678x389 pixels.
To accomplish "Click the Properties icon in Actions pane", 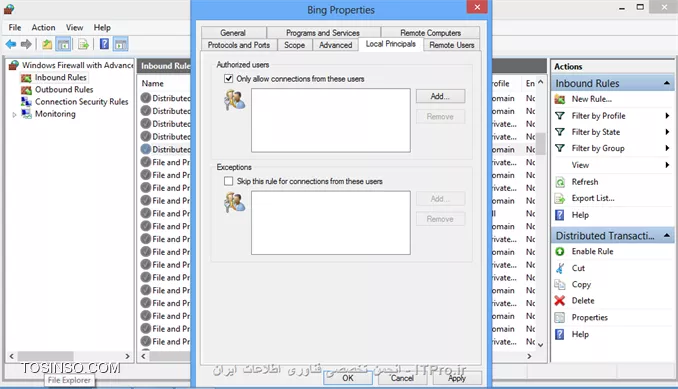I will 560,317.
